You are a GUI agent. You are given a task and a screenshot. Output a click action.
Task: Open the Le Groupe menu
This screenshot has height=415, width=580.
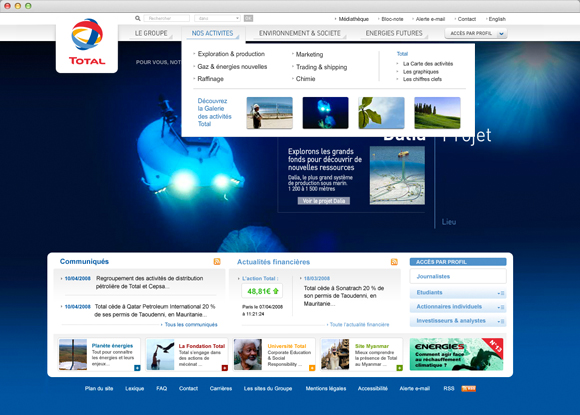coord(151,33)
